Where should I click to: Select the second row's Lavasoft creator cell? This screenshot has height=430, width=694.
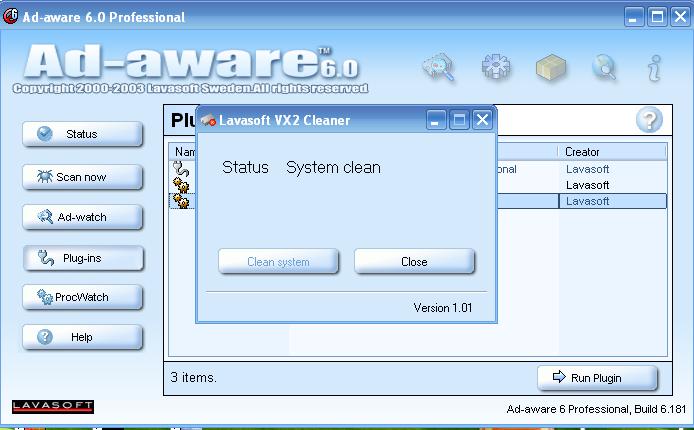pos(587,185)
